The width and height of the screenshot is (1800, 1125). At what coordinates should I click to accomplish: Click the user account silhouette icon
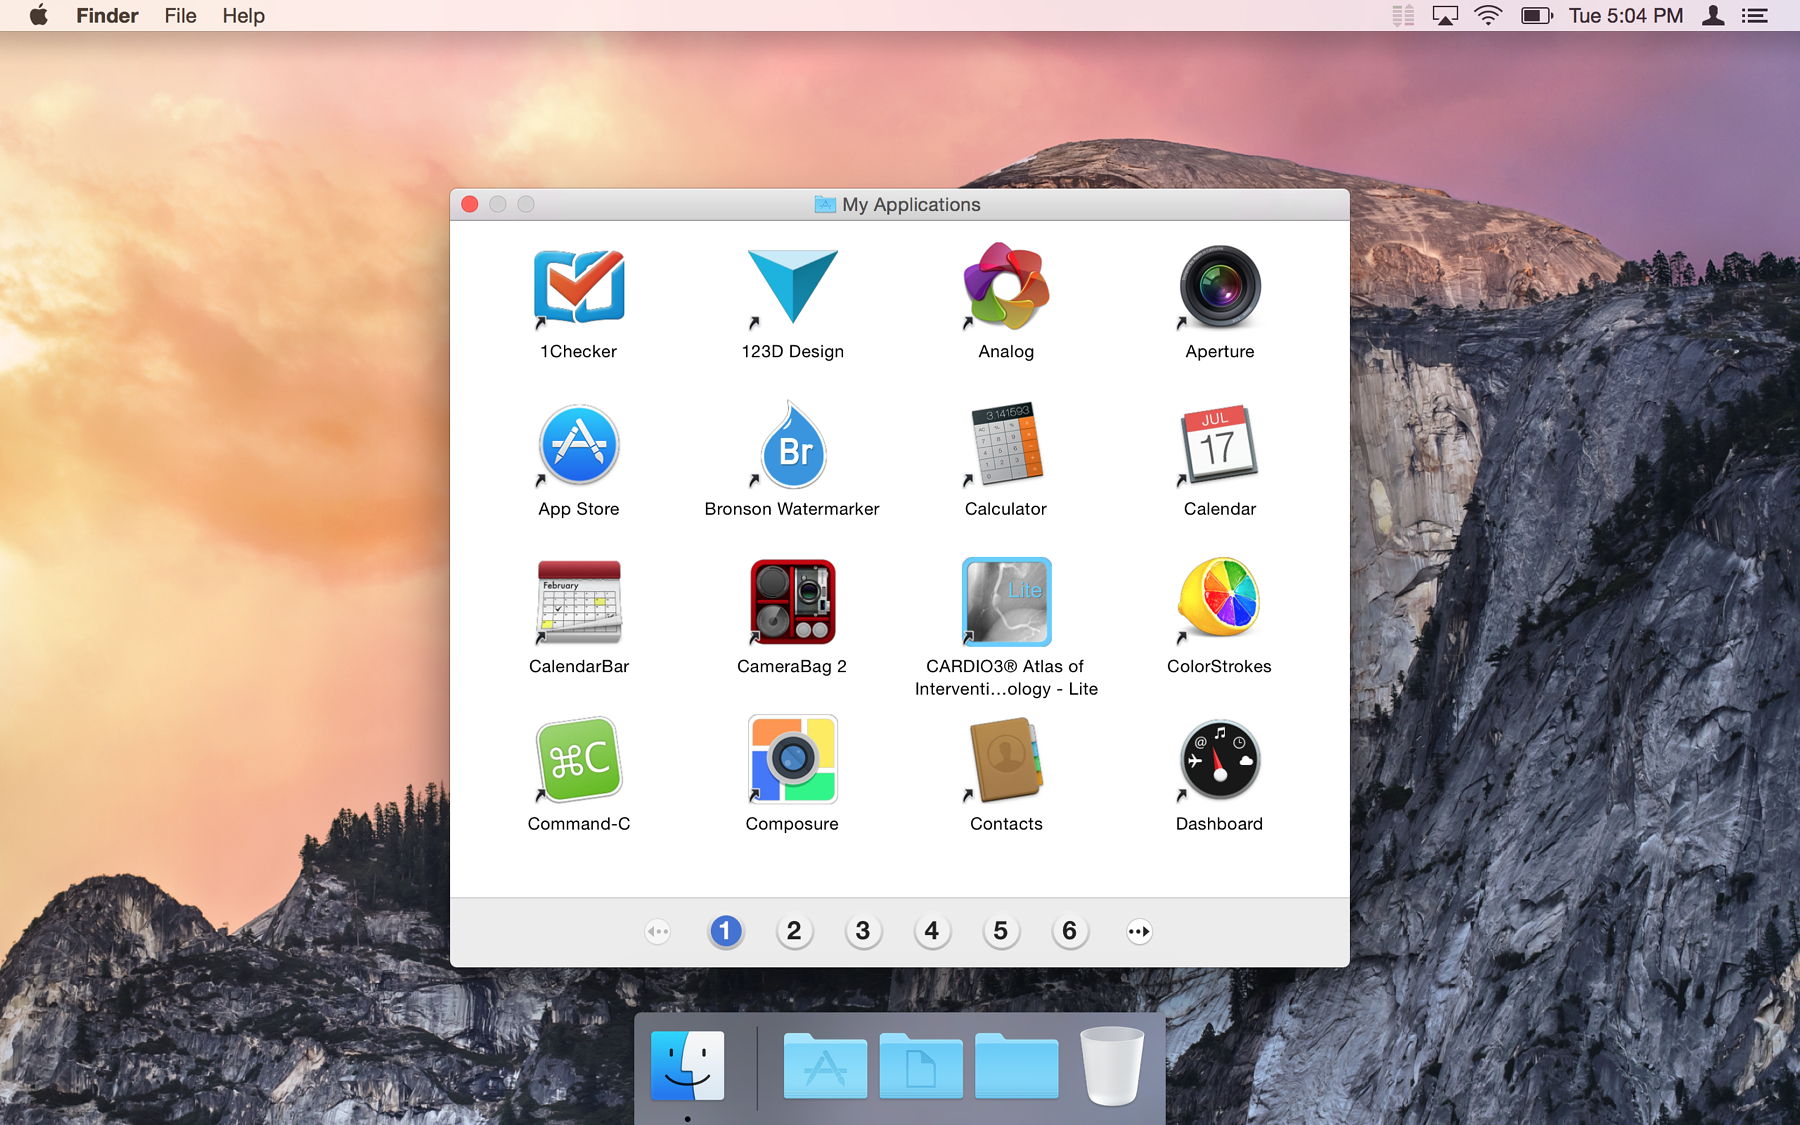coord(1713,15)
